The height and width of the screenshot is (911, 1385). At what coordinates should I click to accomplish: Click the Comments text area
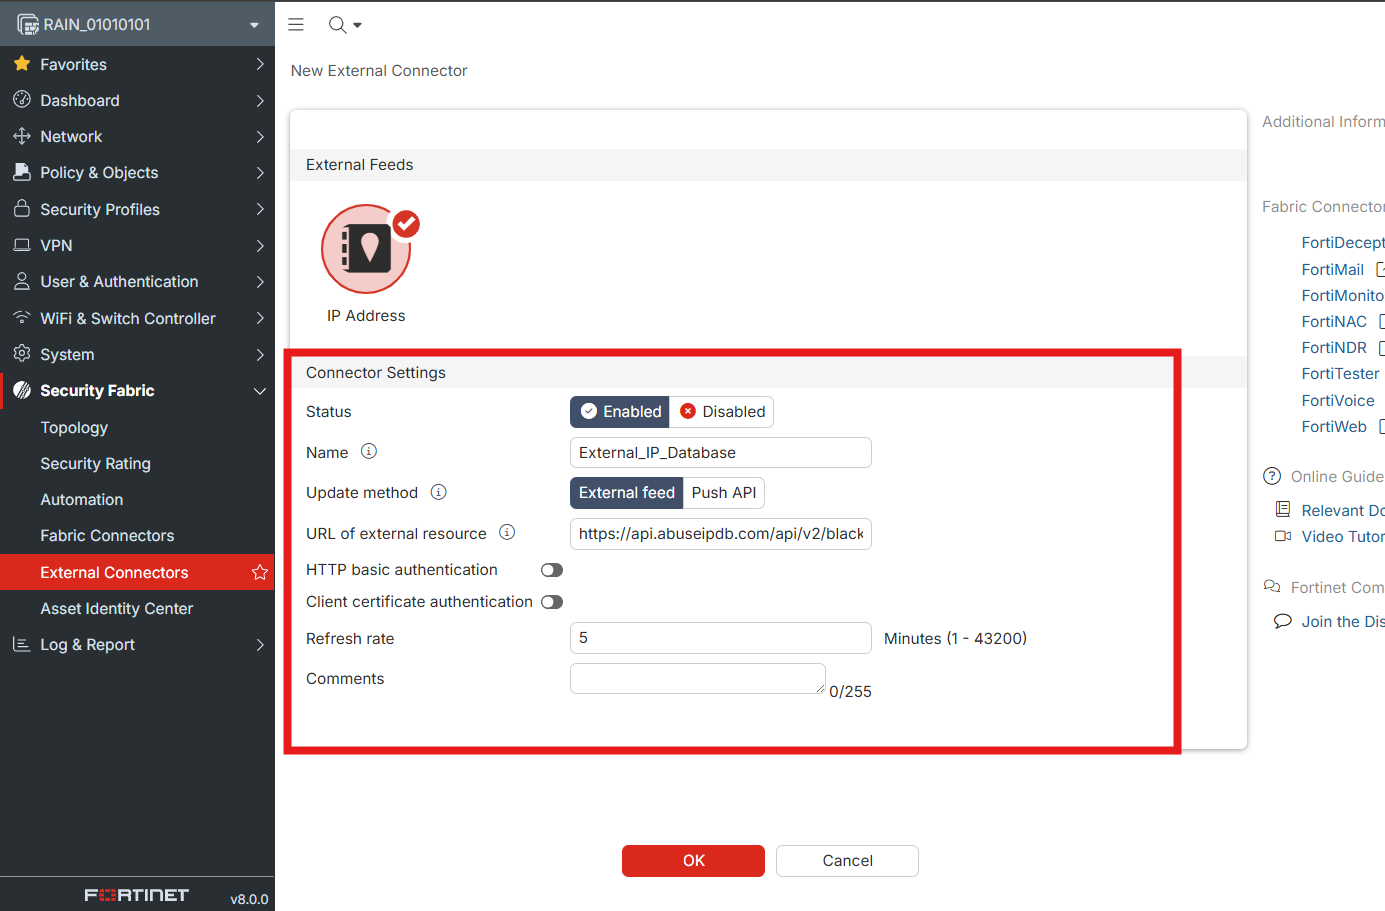pyautogui.click(x=698, y=678)
